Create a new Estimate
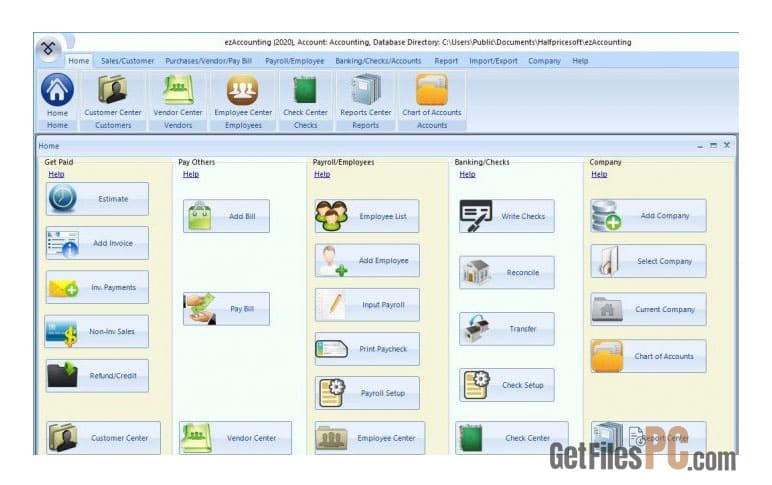 tap(97, 199)
